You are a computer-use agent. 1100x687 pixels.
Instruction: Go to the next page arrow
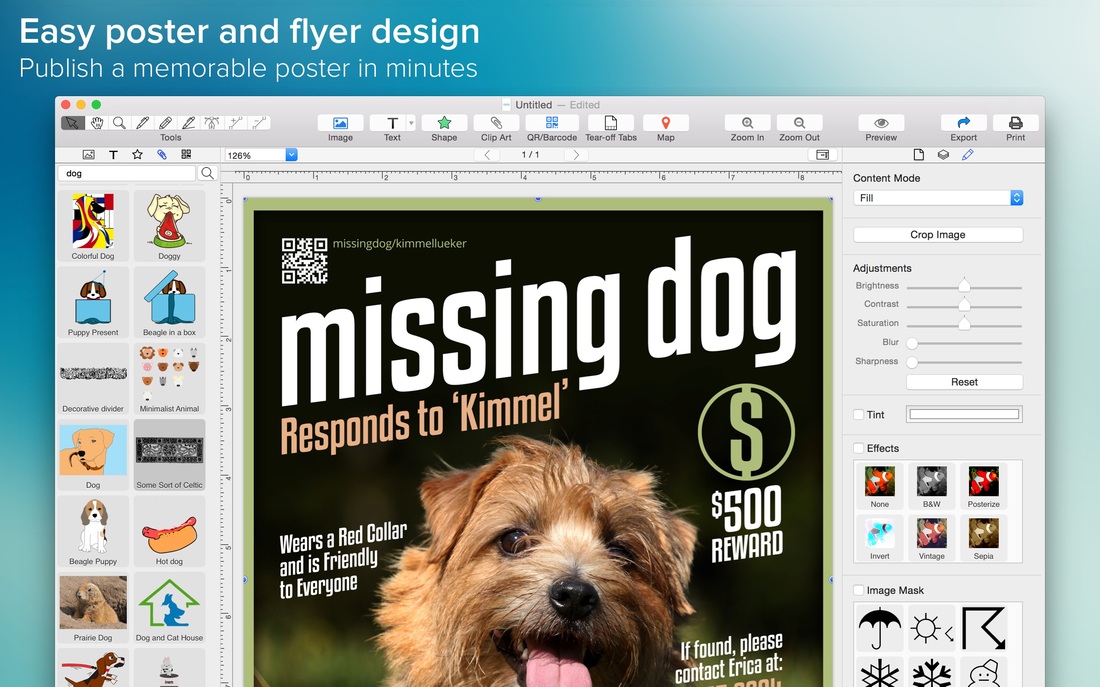[576, 155]
